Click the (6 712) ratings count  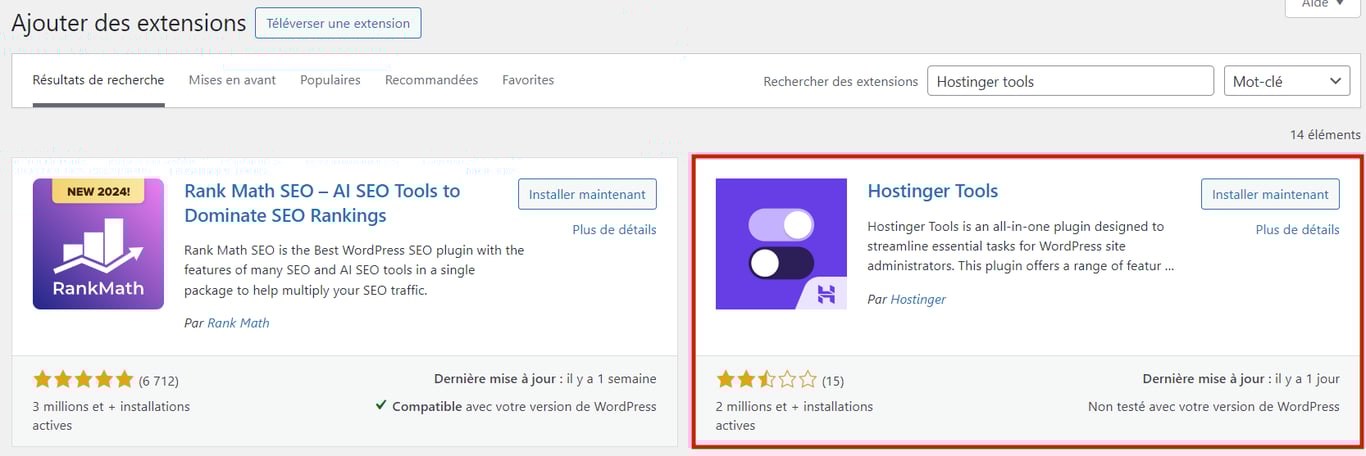158,381
